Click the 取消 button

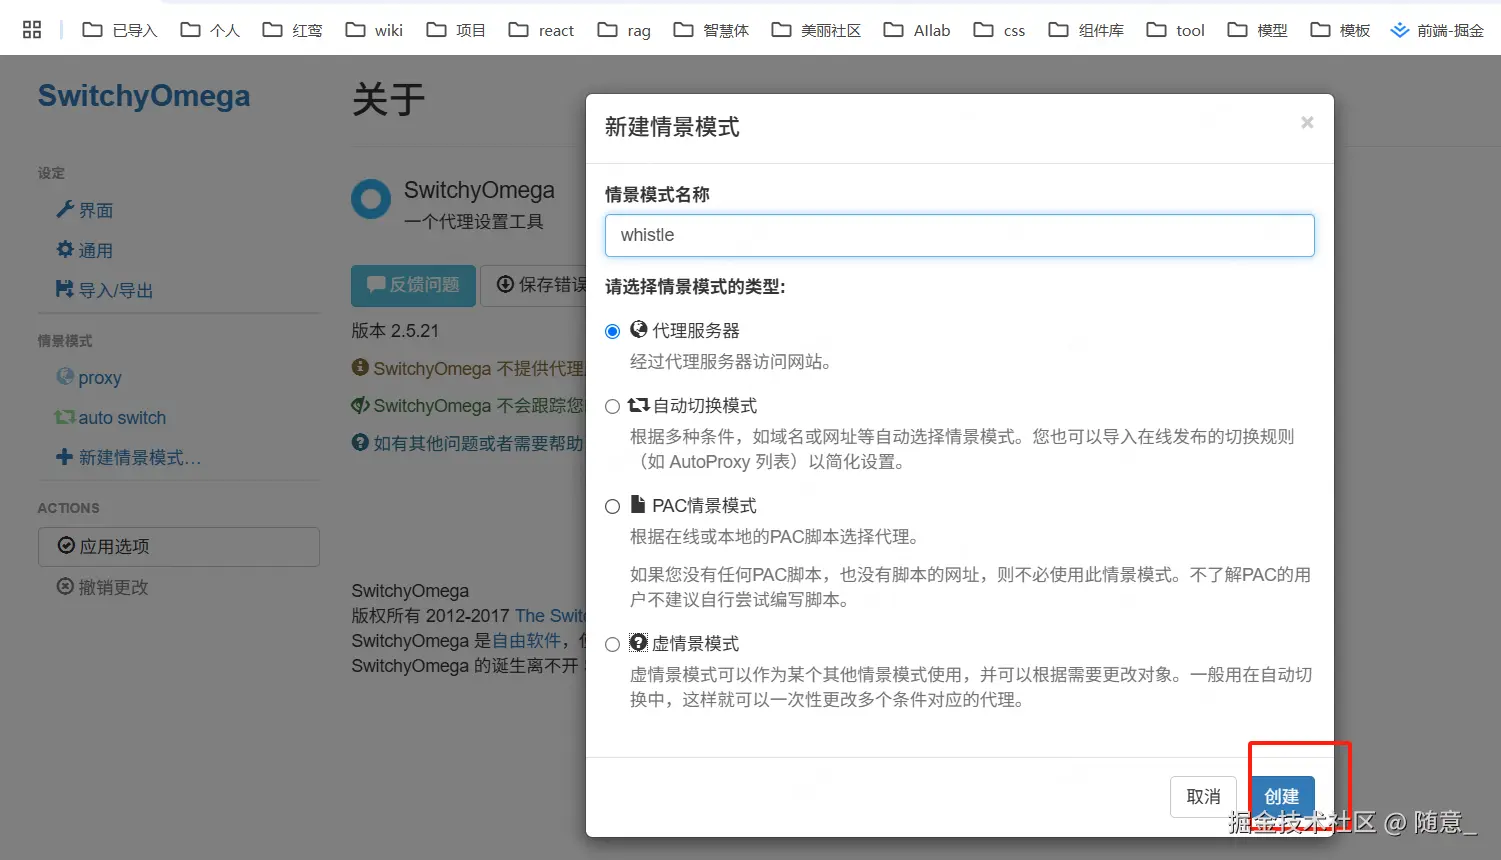click(1203, 797)
